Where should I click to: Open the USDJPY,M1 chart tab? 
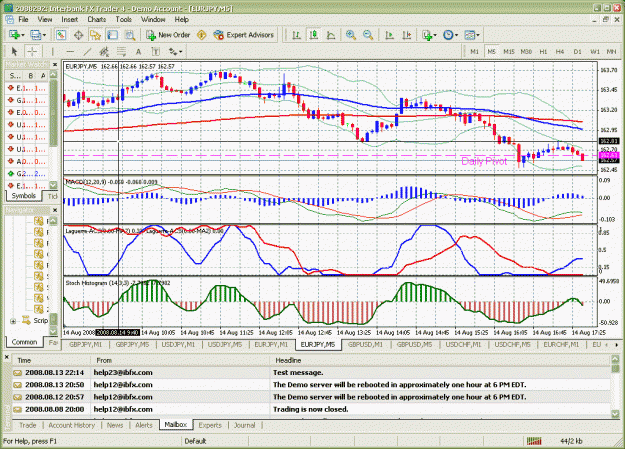pos(178,344)
